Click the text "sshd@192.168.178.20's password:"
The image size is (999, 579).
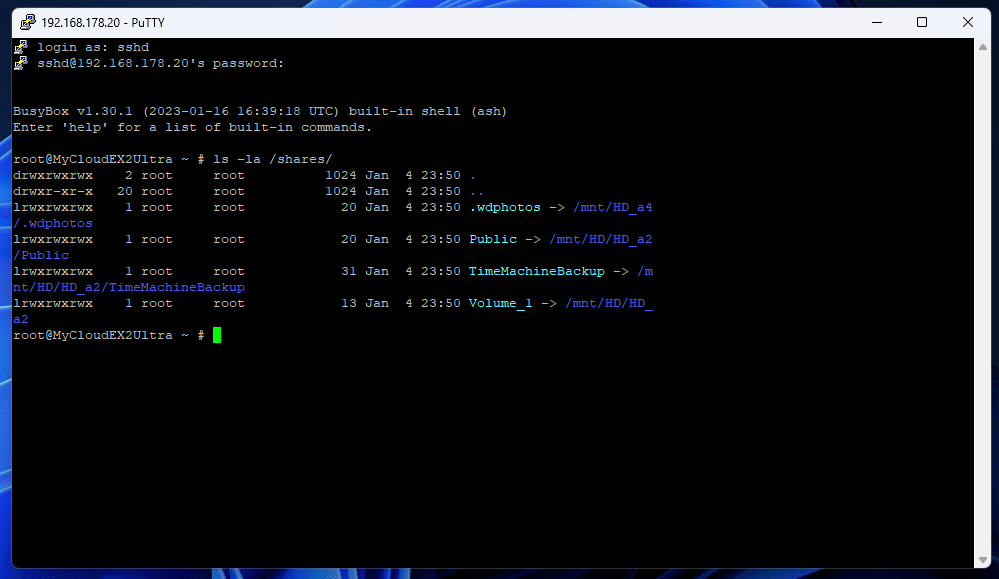(x=161, y=63)
